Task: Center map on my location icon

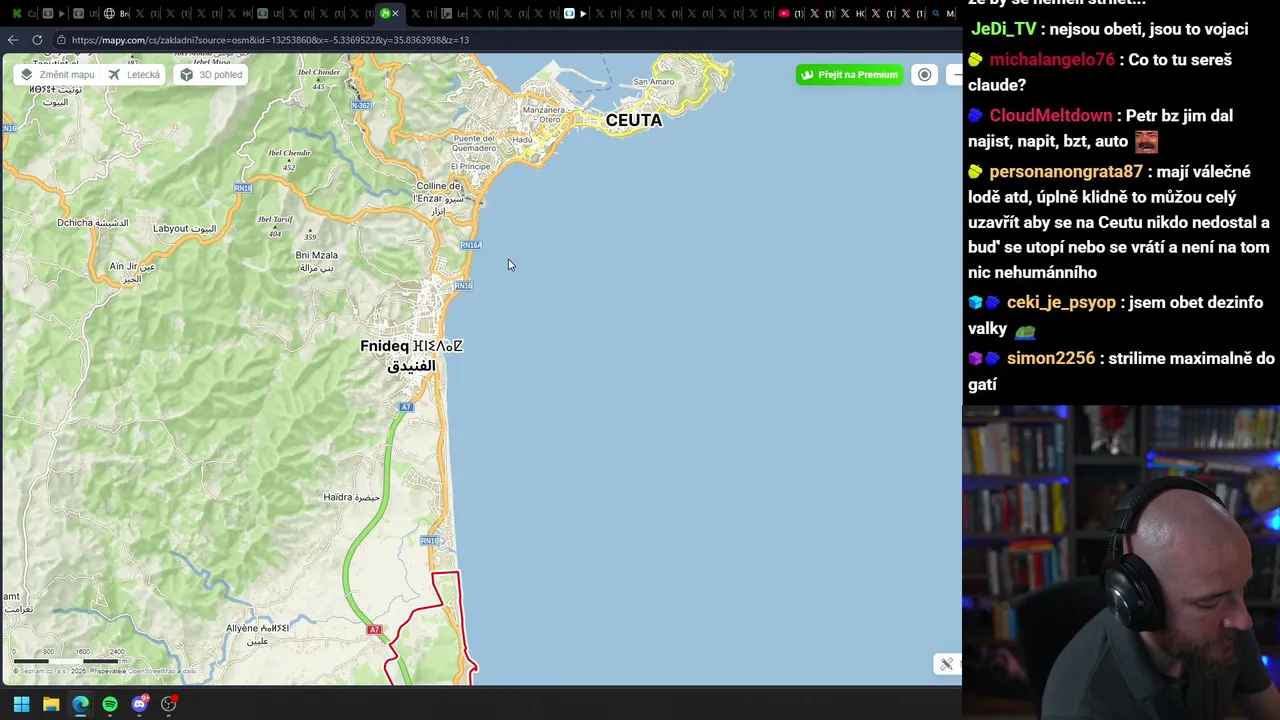Action: click(x=925, y=75)
